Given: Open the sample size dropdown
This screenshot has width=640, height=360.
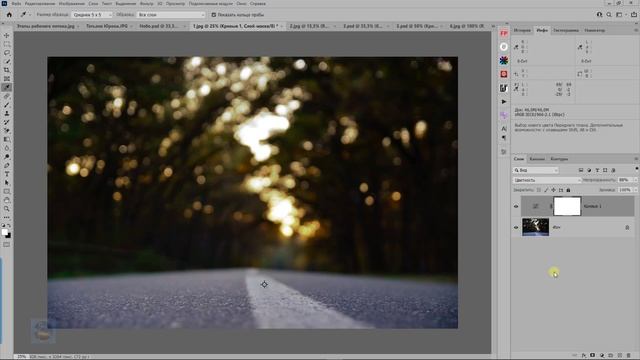Looking at the screenshot, I should [92, 15].
